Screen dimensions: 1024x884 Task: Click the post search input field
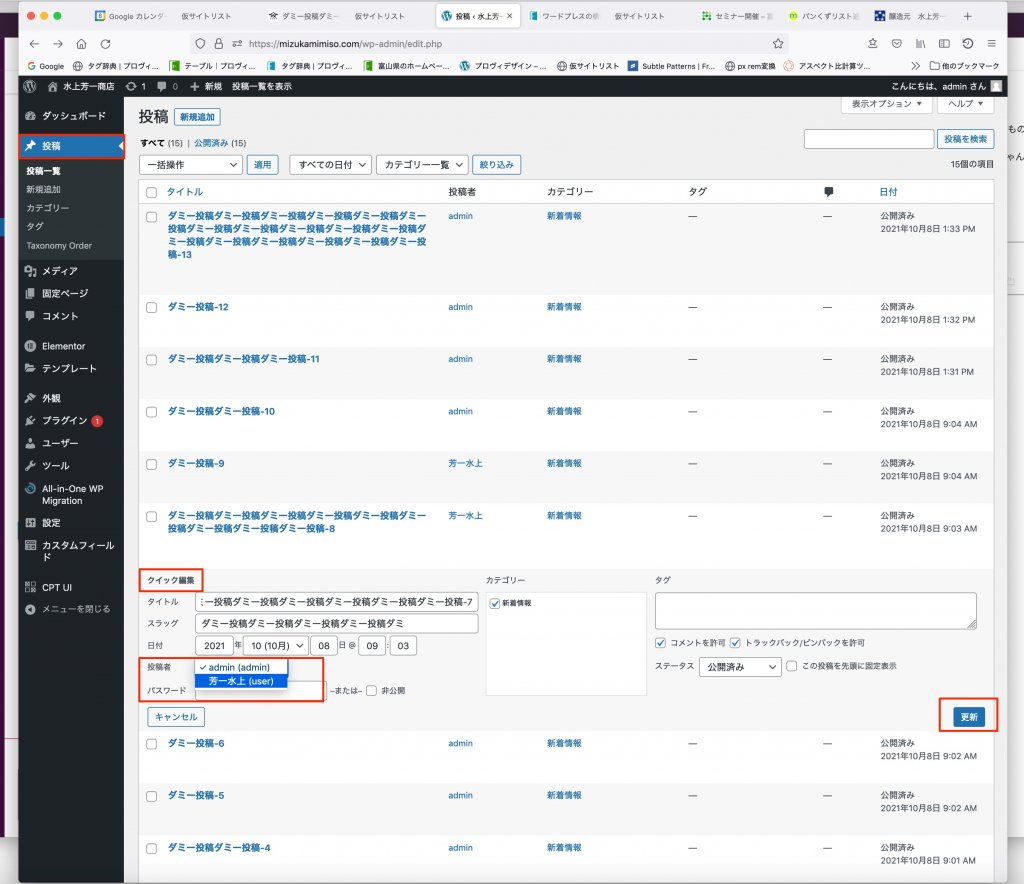[x=868, y=139]
